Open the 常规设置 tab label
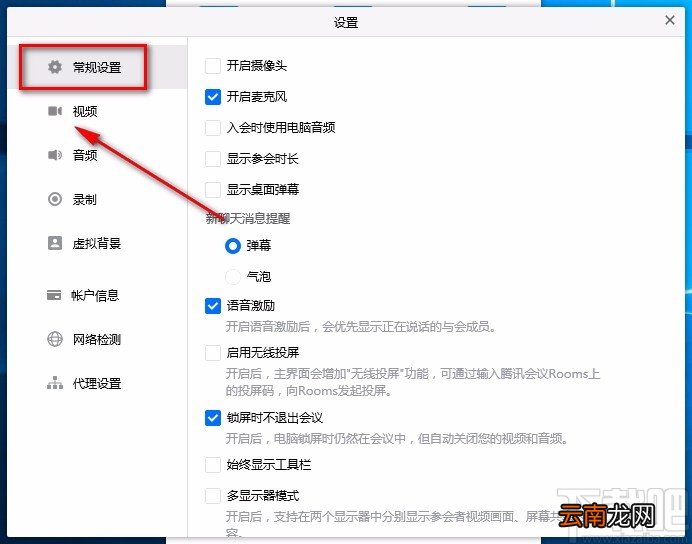This screenshot has width=692, height=544. coord(97,68)
